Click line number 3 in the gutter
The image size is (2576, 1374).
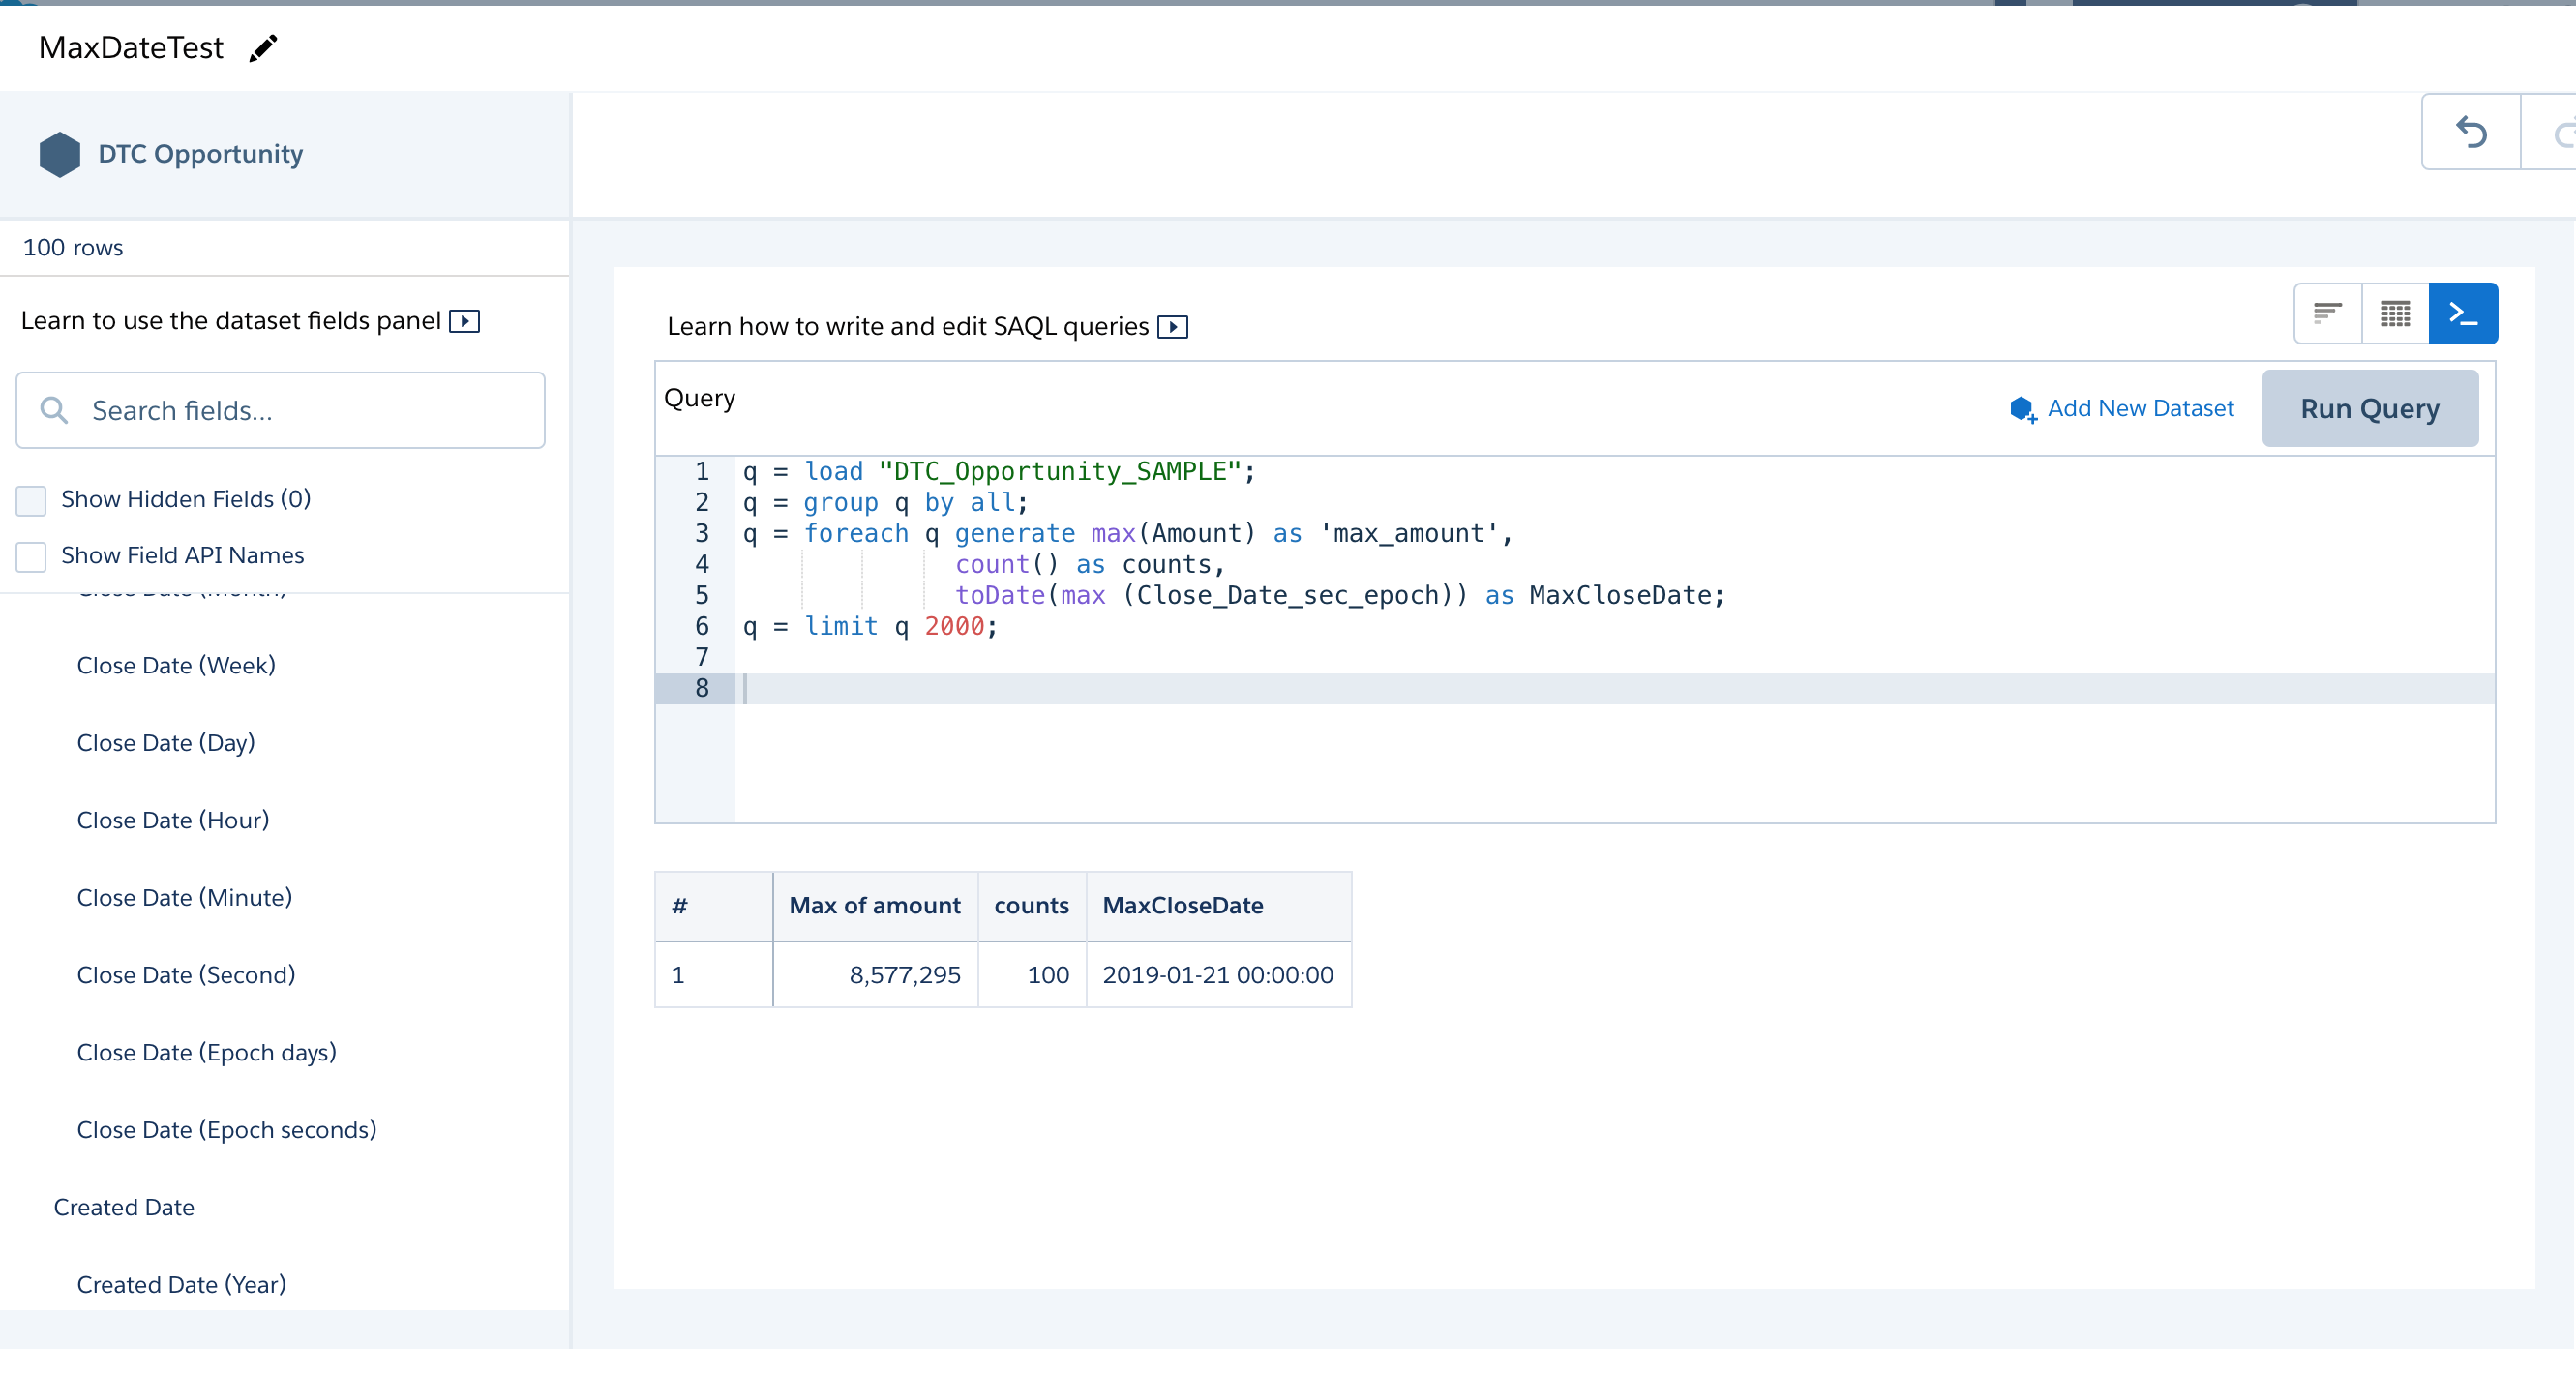(702, 533)
